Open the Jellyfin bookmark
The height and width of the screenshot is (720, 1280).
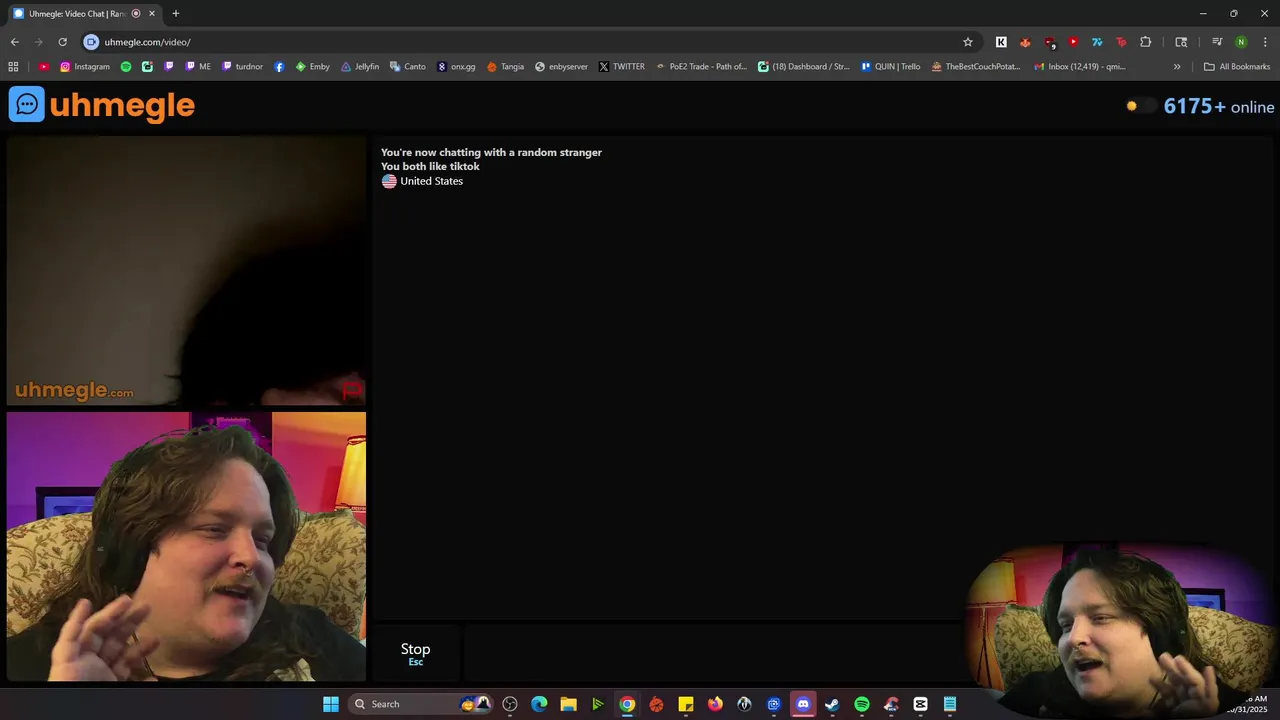360,67
